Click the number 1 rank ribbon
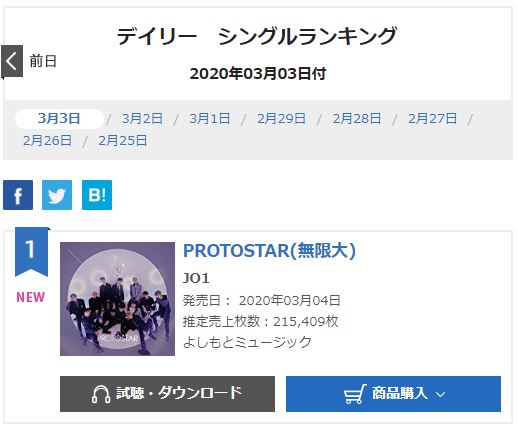The width and height of the screenshot is (518, 427). point(32,252)
